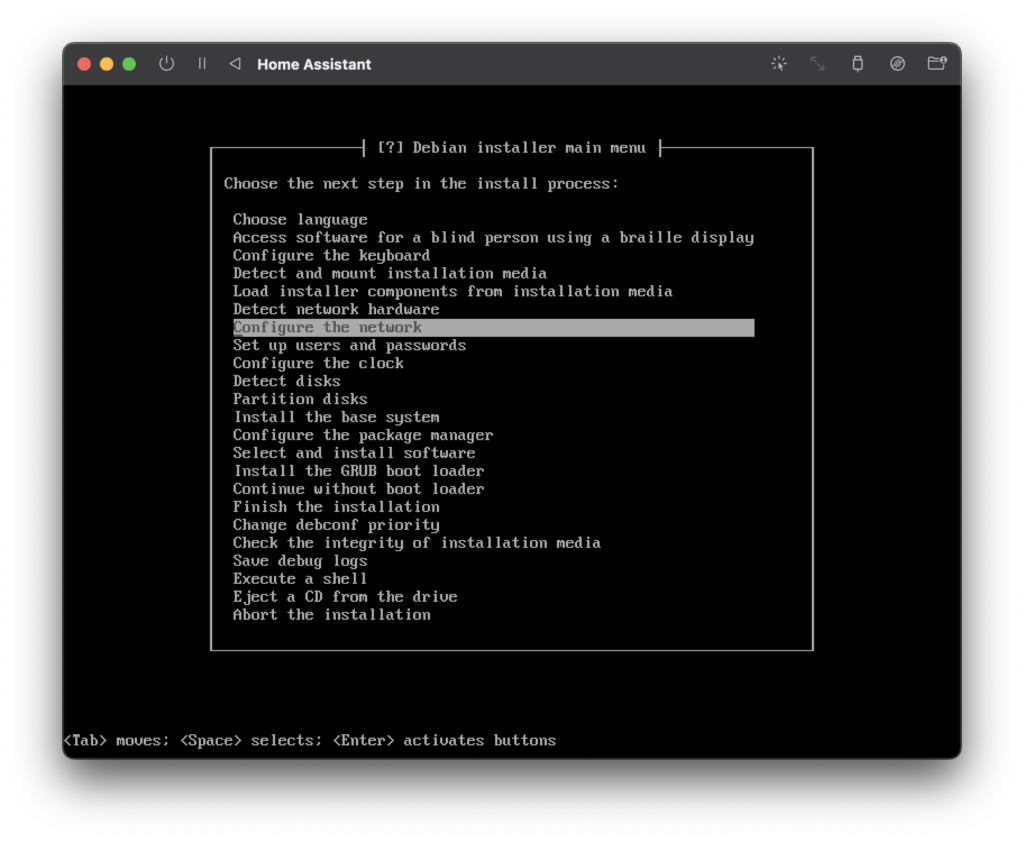Select Choose language menu entry
Viewport: 1024px width, 842px height.
(493, 219)
